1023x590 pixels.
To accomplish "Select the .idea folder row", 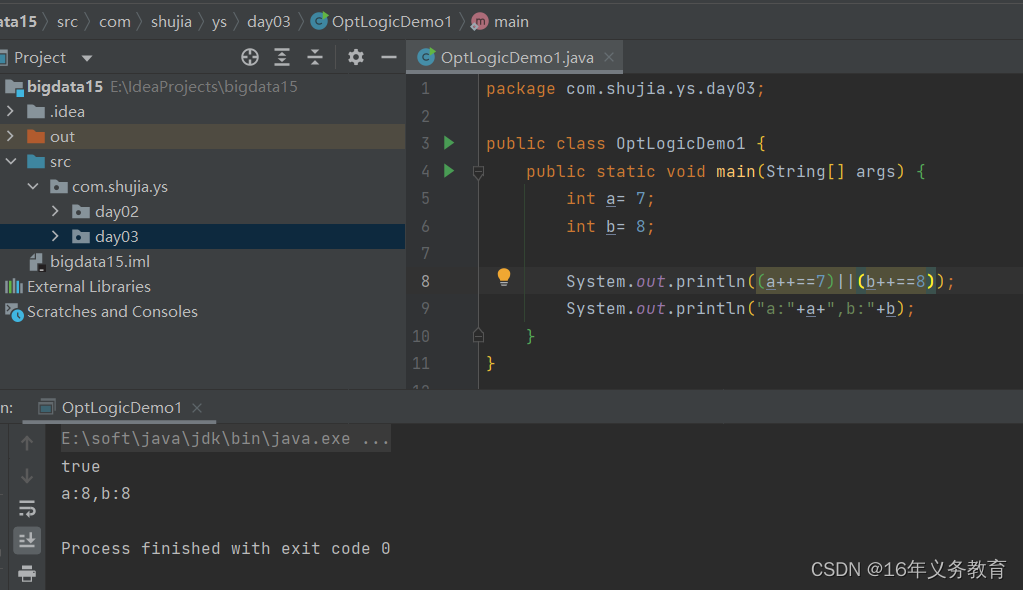I will 202,112.
